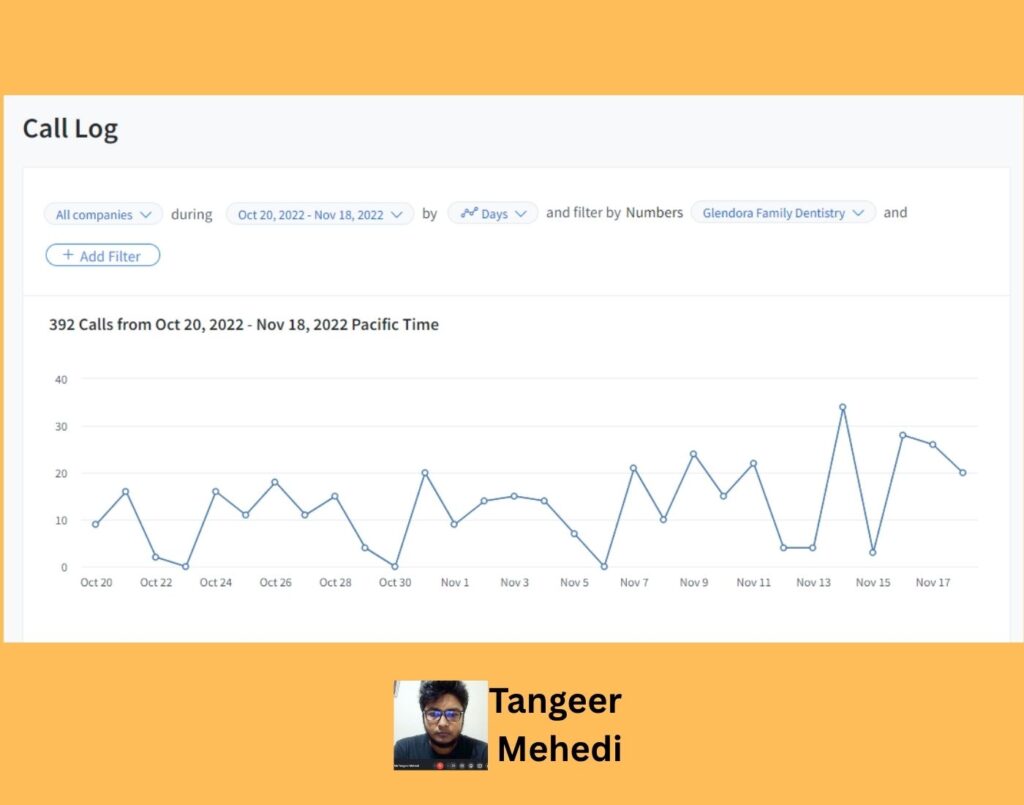The image size is (1024, 805).
Task: Select the highest peak data point near Nov 14
Action: point(842,407)
